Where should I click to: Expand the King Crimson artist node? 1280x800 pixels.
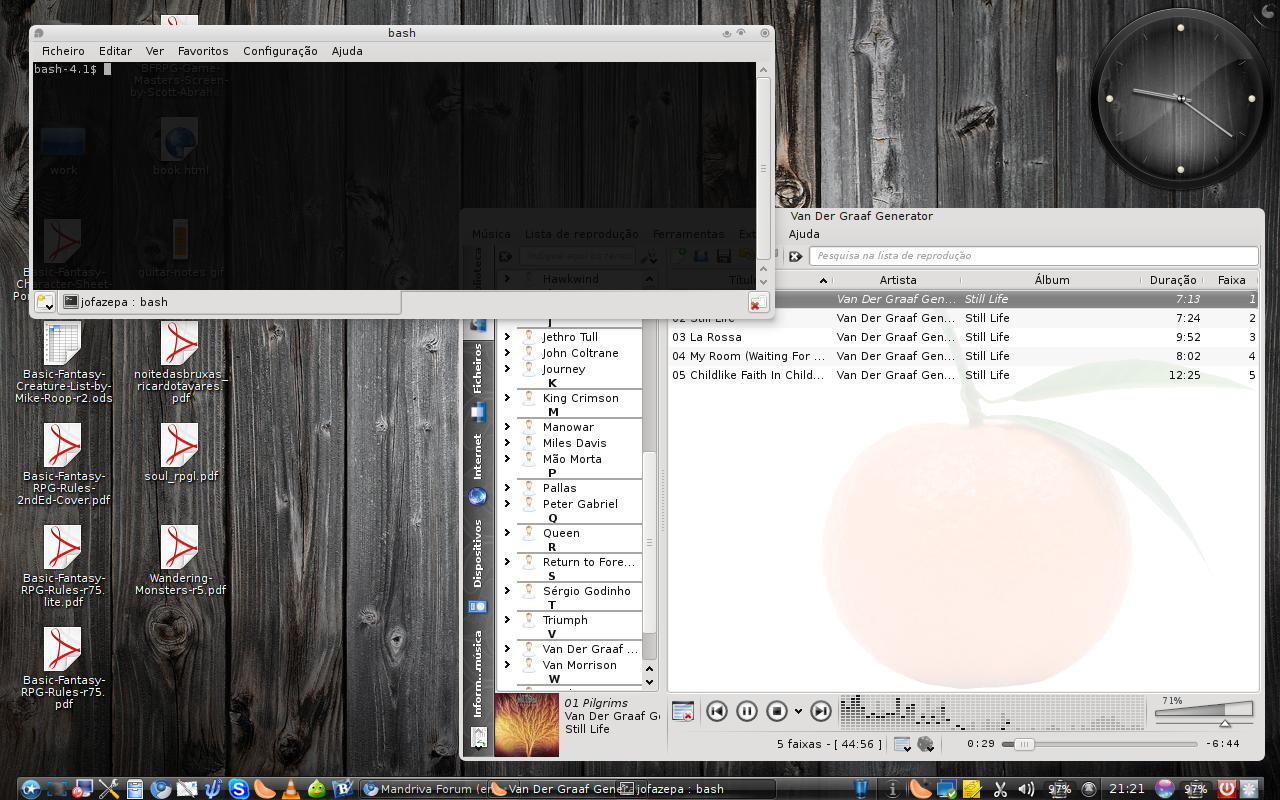tap(507, 398)
